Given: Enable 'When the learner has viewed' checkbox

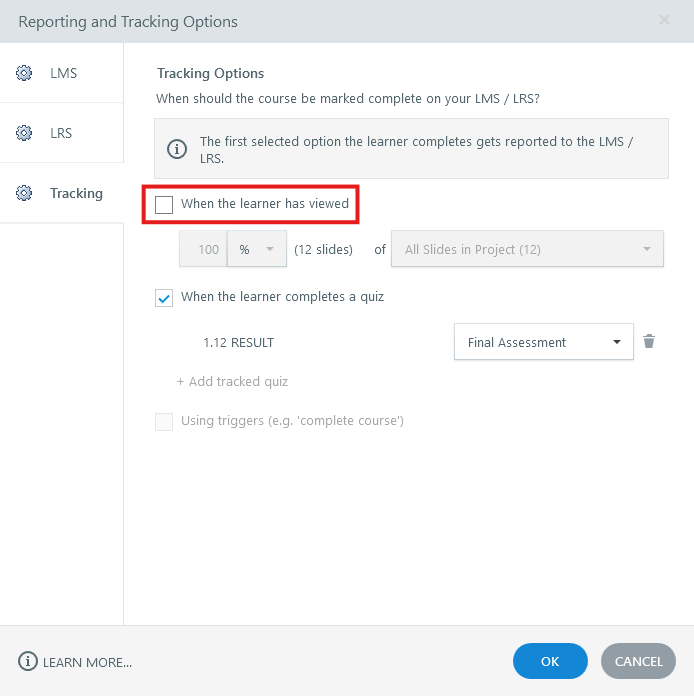Looking at the screenshot, I should pyautogui.click(x=165, y=204).
